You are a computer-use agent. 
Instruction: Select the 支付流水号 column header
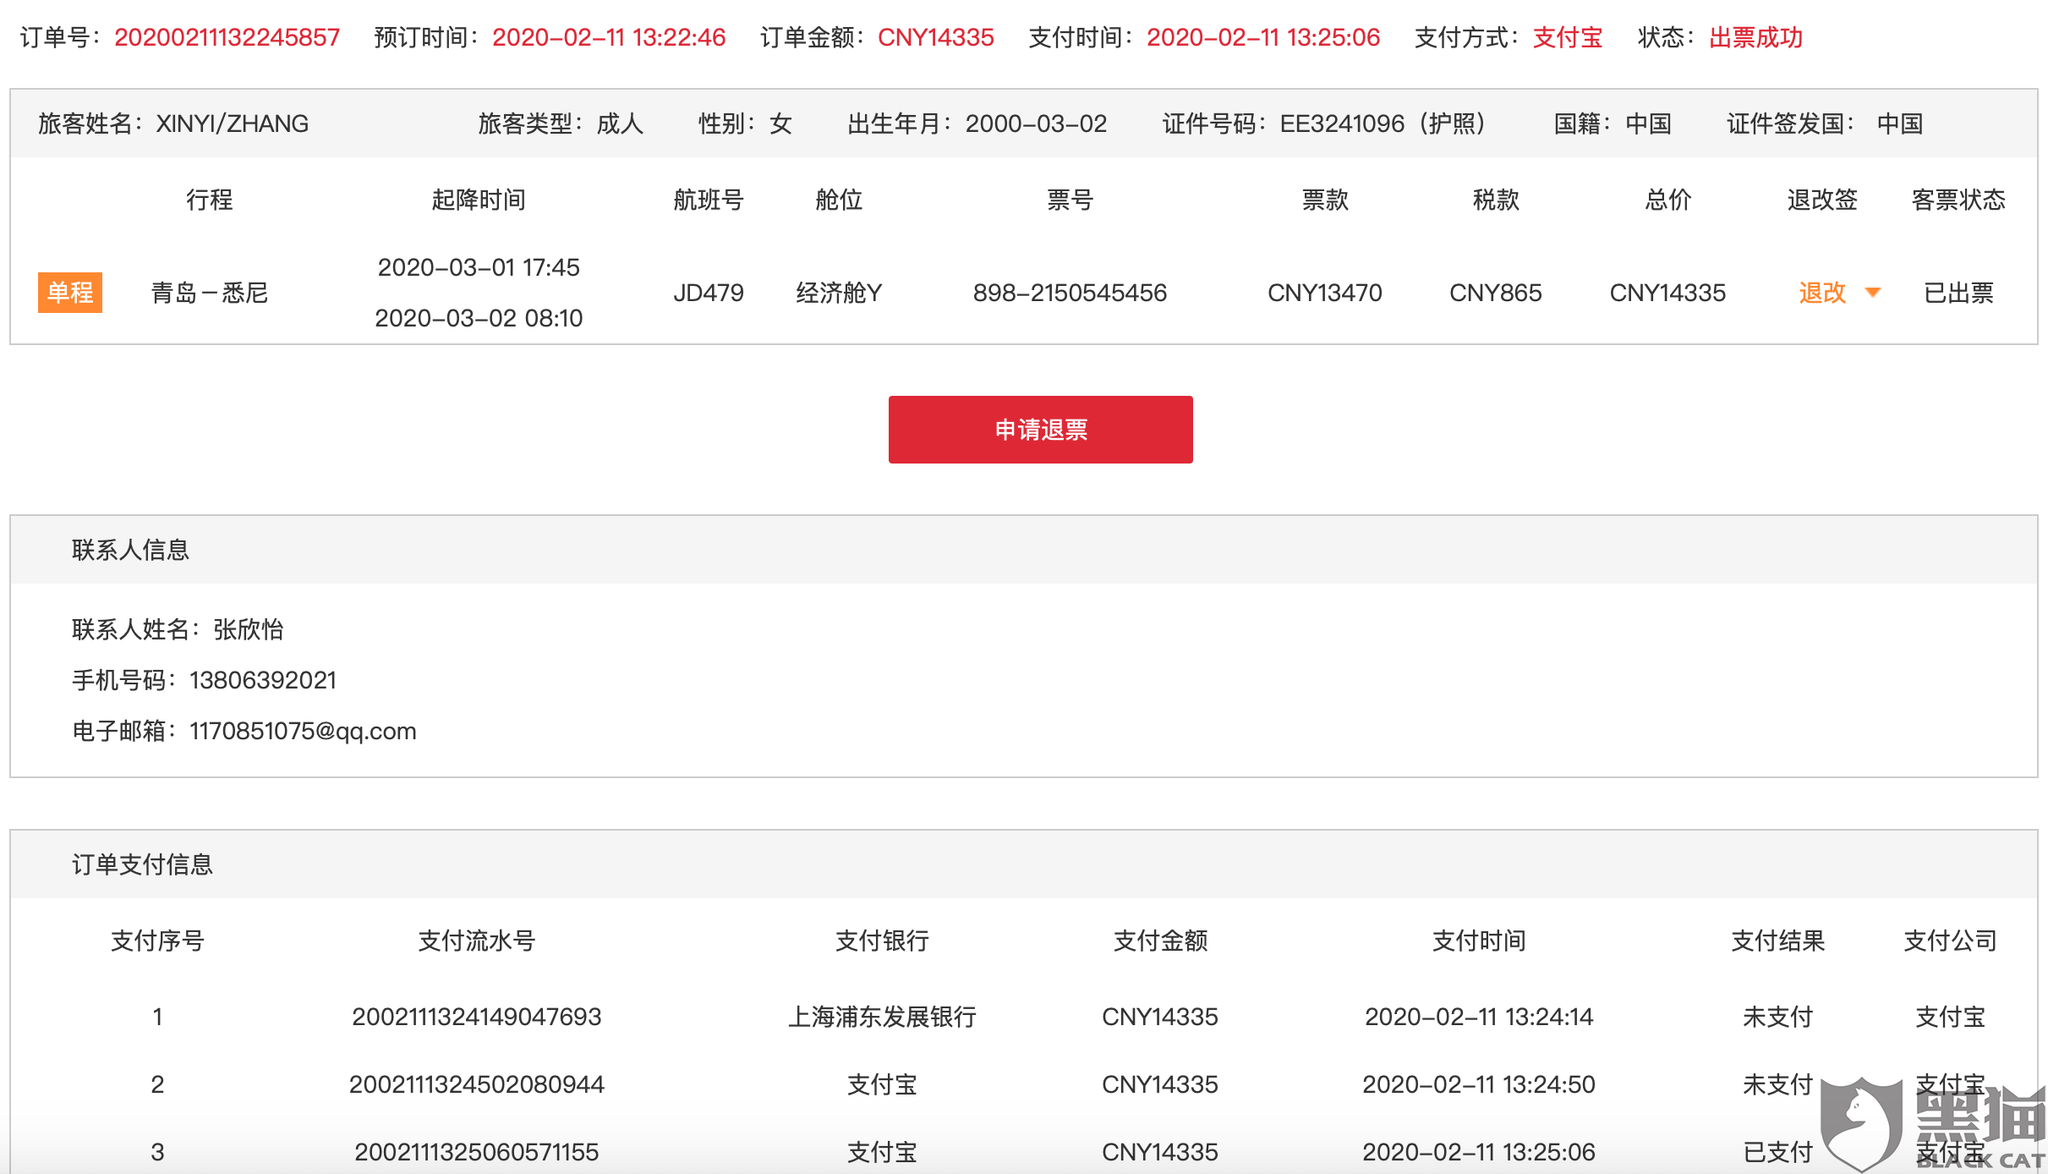coord(477,941)
